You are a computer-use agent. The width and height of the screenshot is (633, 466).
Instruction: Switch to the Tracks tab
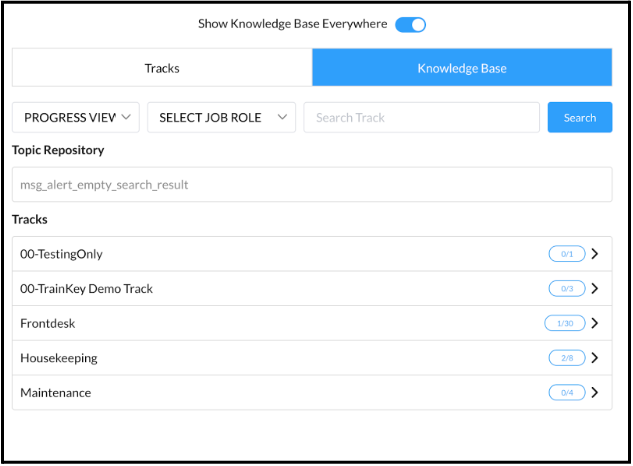162,68
